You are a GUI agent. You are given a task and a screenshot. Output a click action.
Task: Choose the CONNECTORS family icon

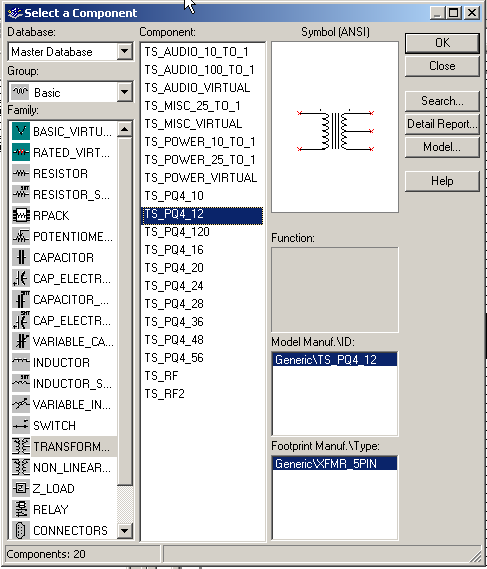(x=21, y=531)
